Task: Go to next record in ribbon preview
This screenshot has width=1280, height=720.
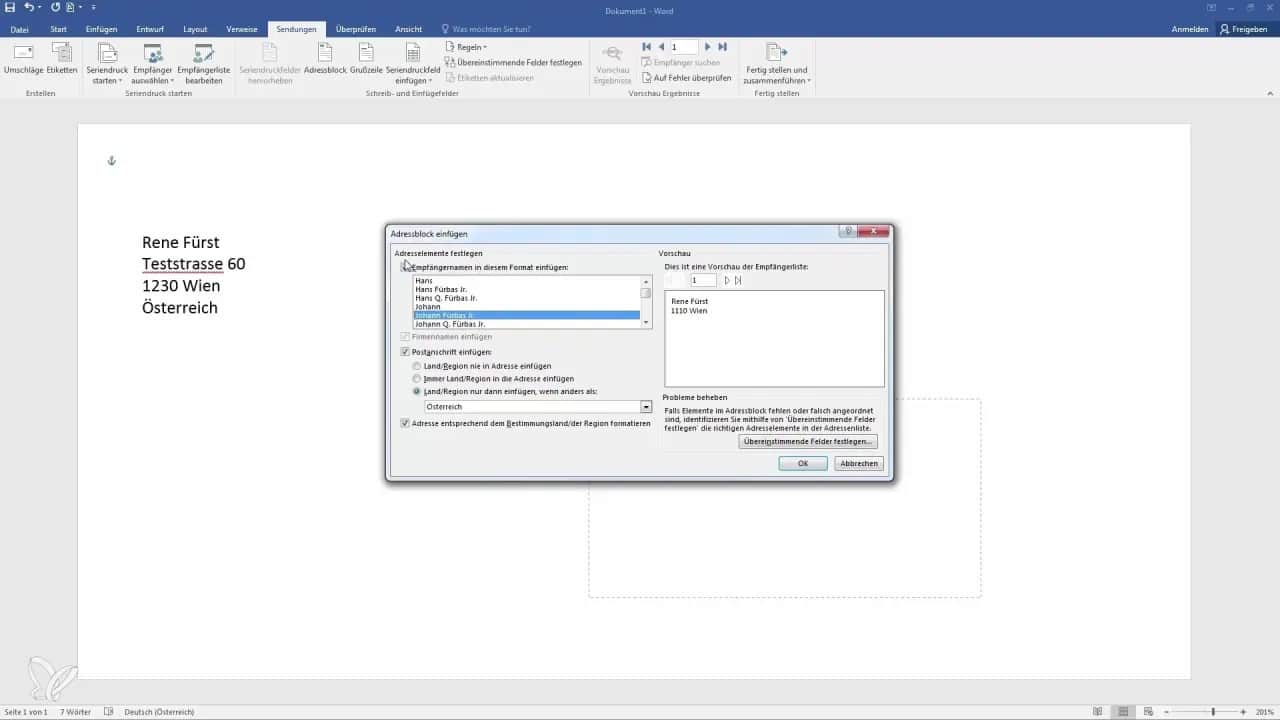Action: pos(708,47)
